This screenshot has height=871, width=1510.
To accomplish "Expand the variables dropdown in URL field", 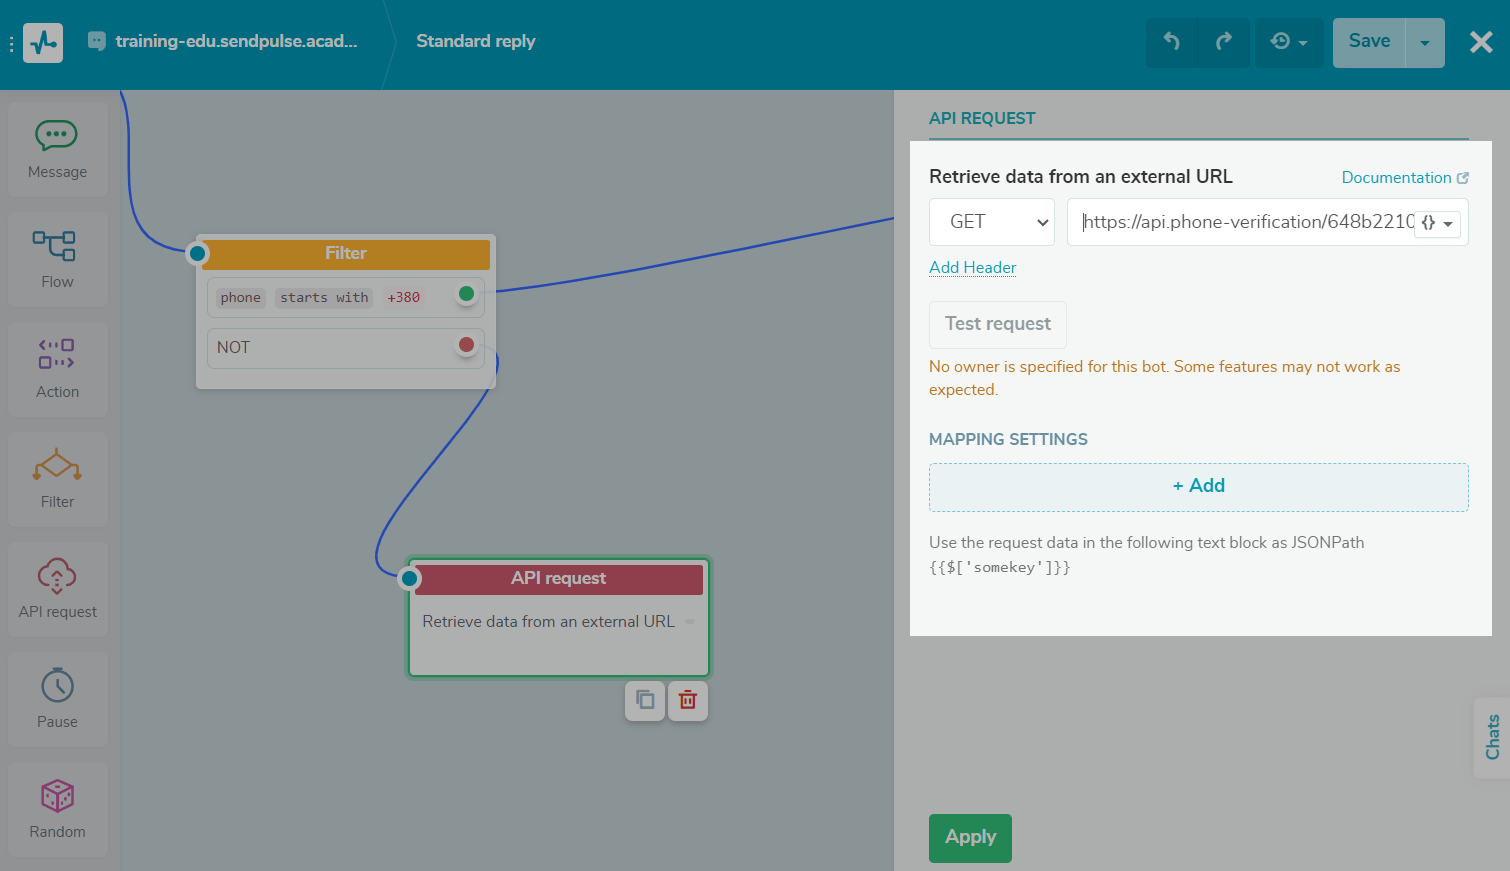I will 1437,223.
